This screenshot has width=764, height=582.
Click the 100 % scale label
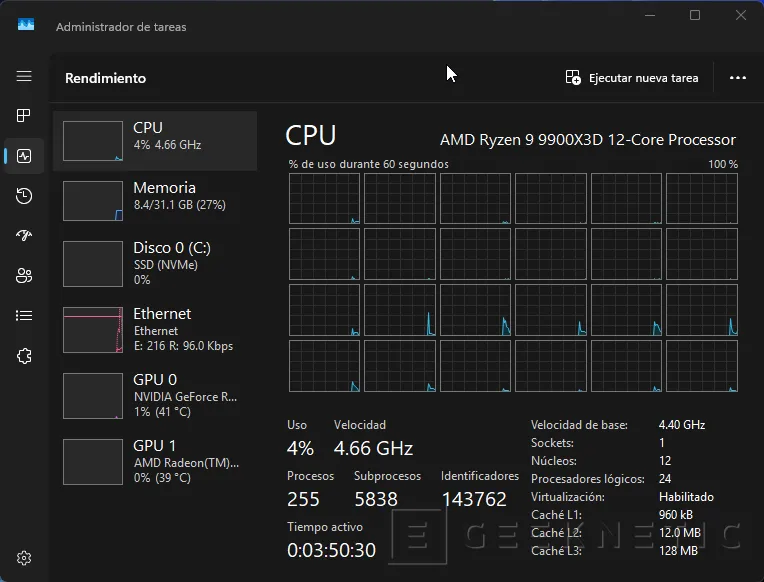[x=723, y=164]
